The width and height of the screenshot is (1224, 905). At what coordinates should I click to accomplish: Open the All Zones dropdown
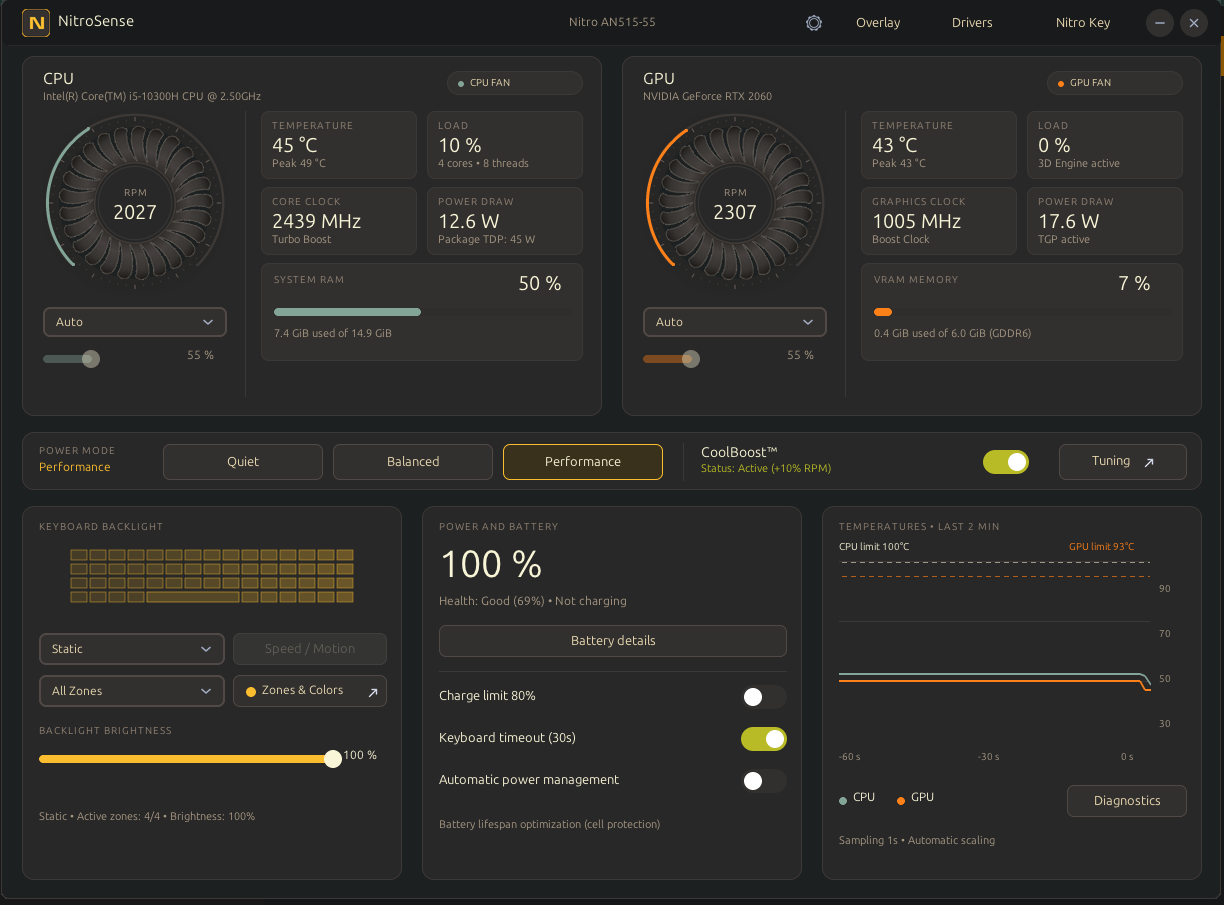[131, 691]
